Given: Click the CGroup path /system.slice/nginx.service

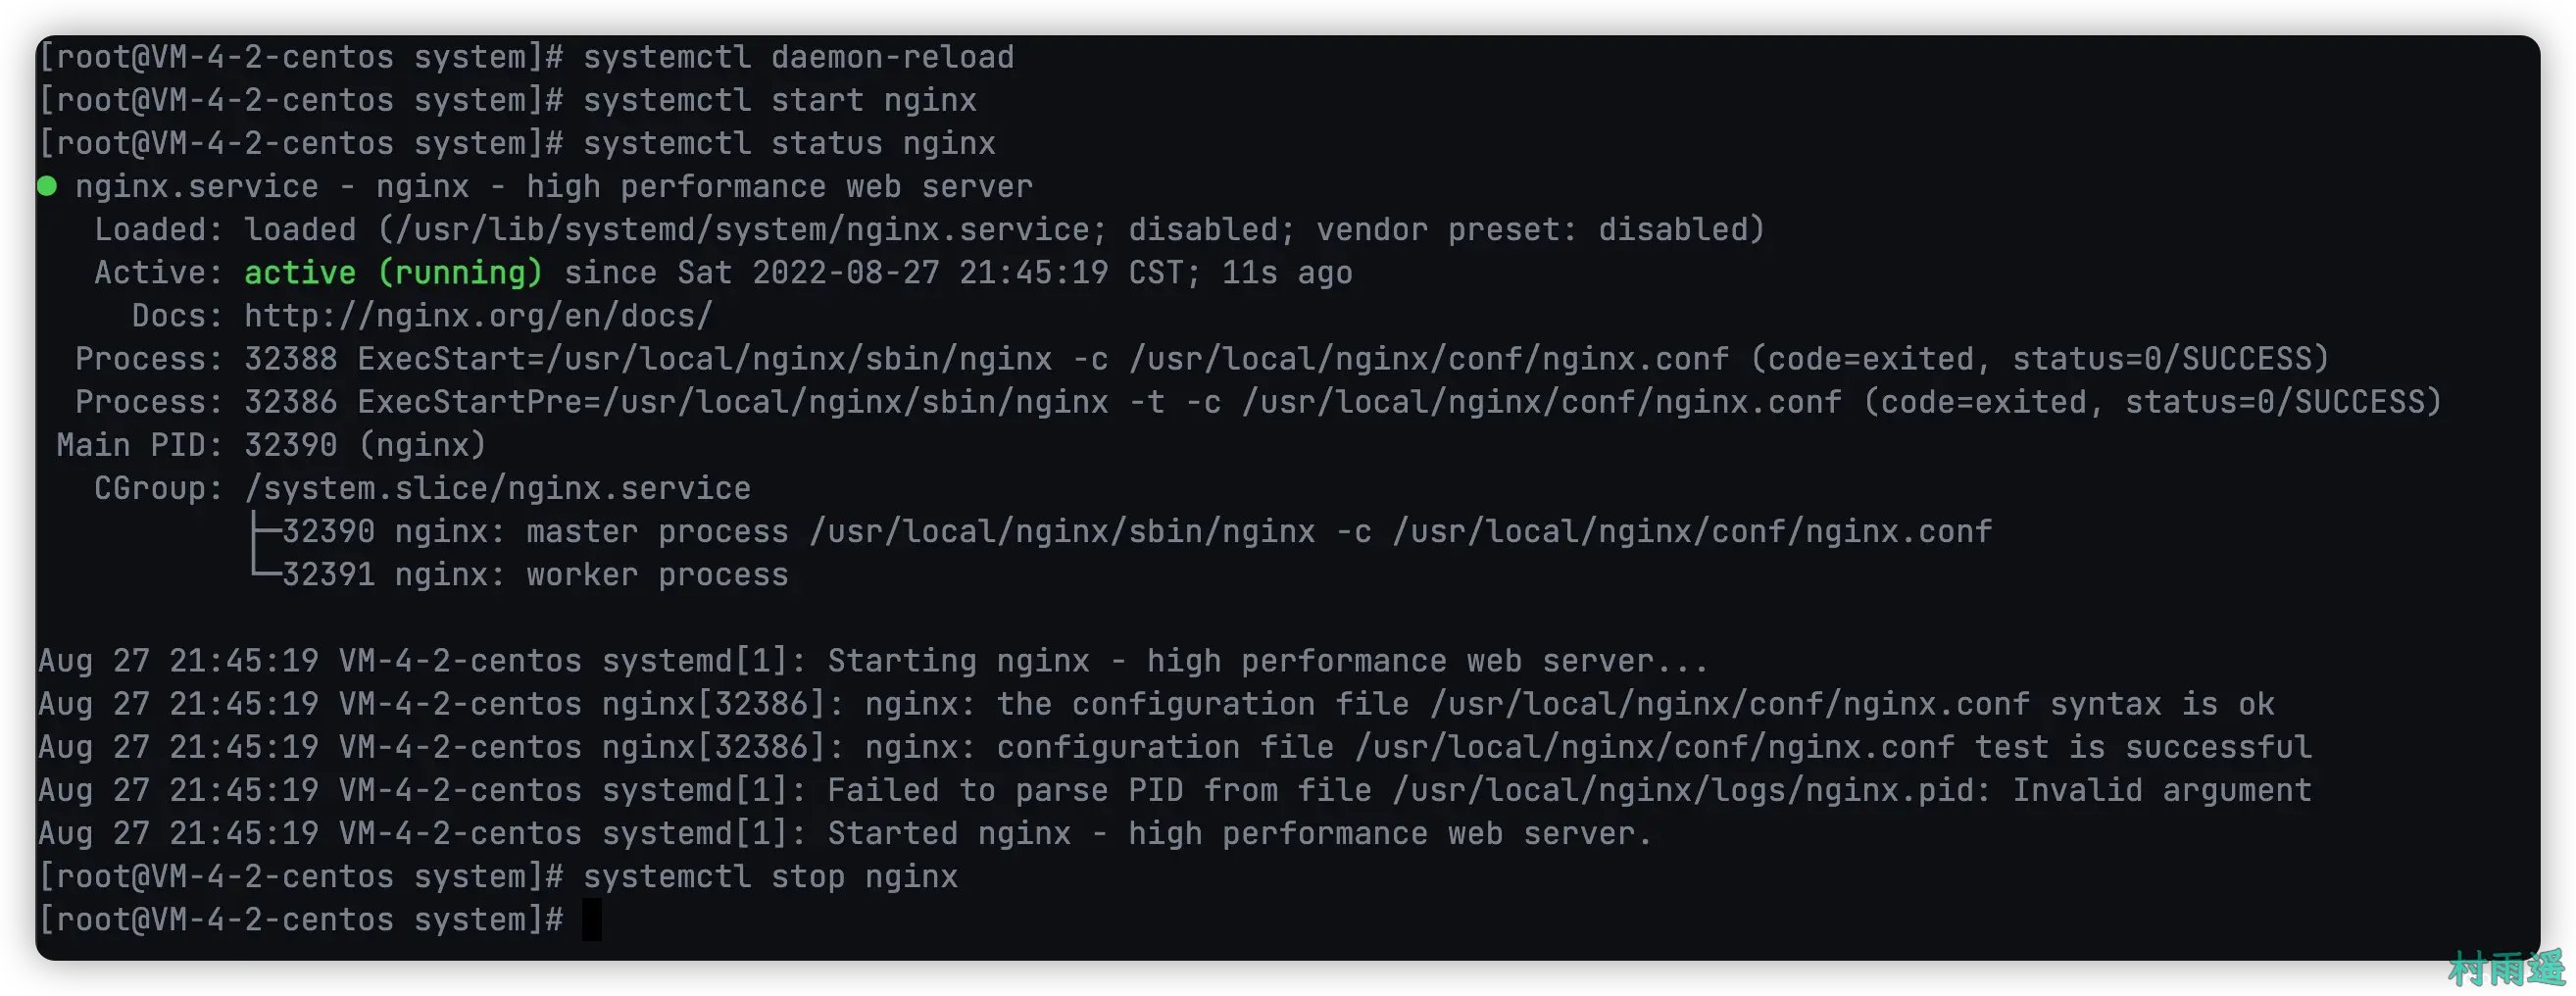Looking at the screenshot, I should [497, 489].
